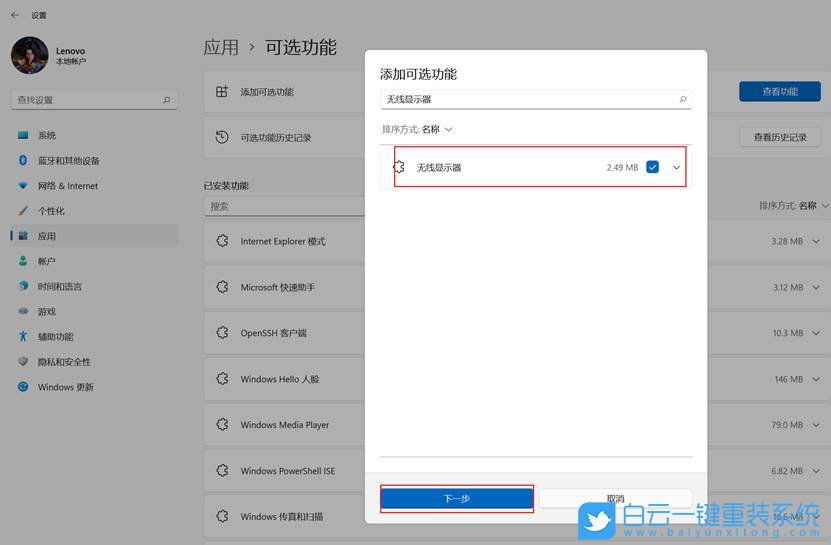Open 帐户 settings
Viewport: 831px width, 545px height.
(x=94, y=261)
